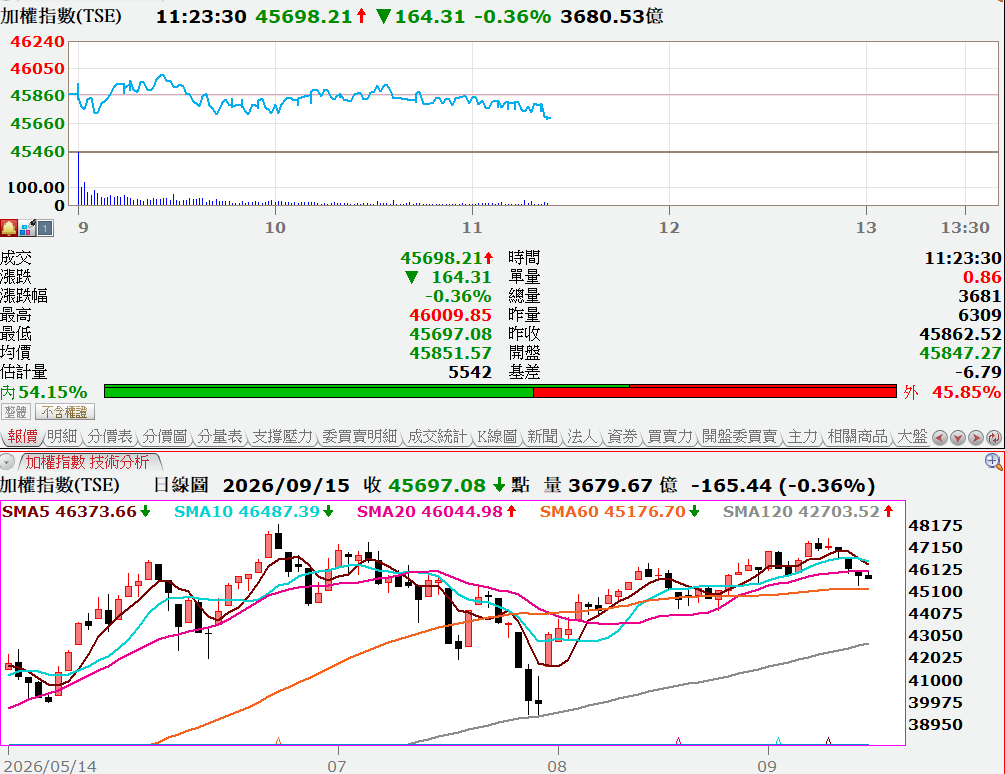Open the 法人 tab
1005x774 pixels.
pyautogui.click(x=582, y=436)
